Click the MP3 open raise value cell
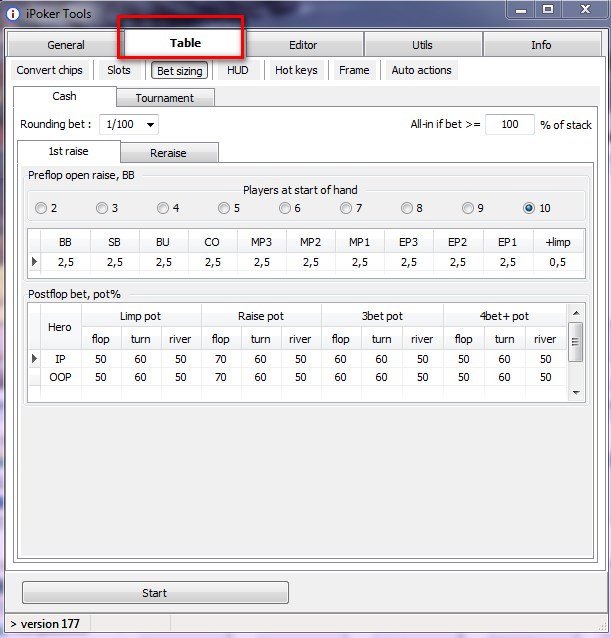 pos(262,262)
